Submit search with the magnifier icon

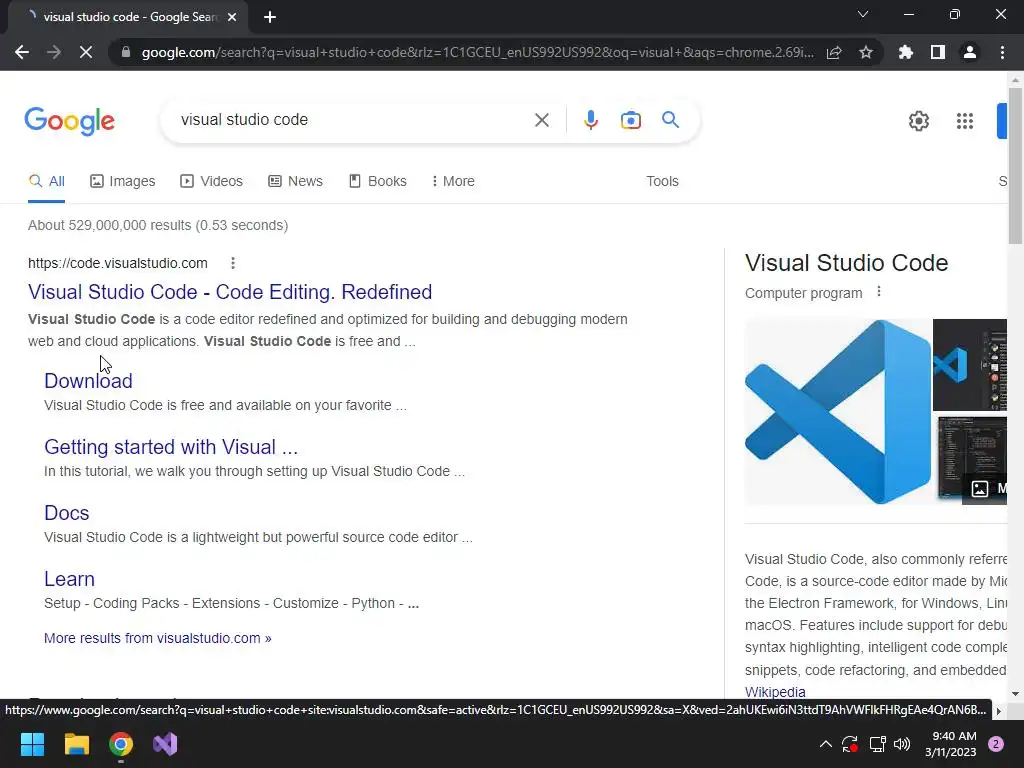[x=671, y=120]
